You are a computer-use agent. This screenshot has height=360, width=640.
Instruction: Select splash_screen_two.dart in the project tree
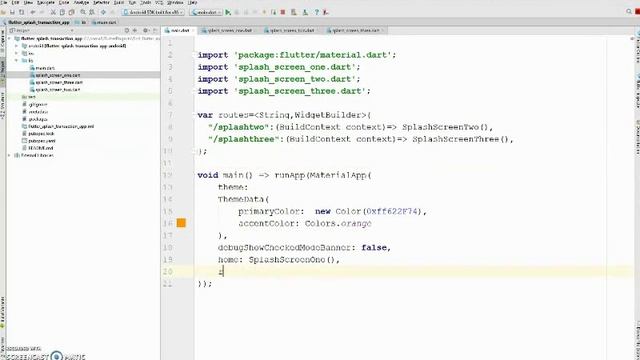[58, 89]
